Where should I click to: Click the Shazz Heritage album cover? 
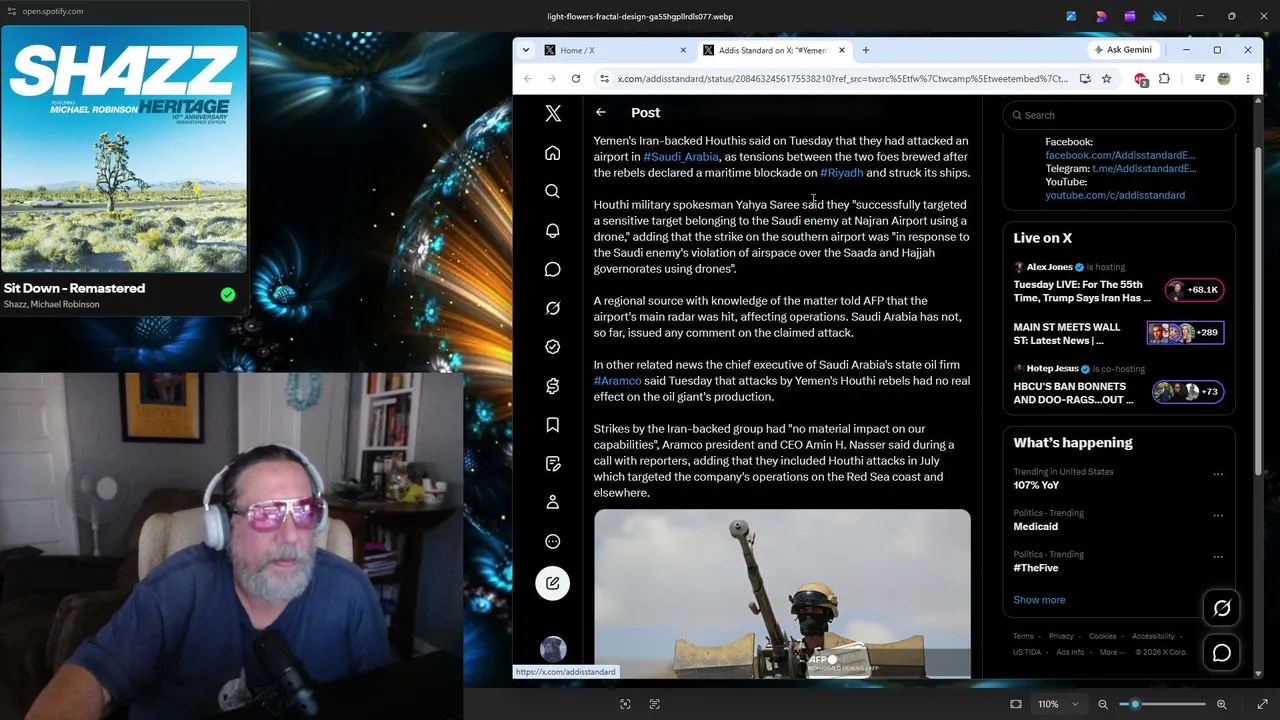click(124, 150)
